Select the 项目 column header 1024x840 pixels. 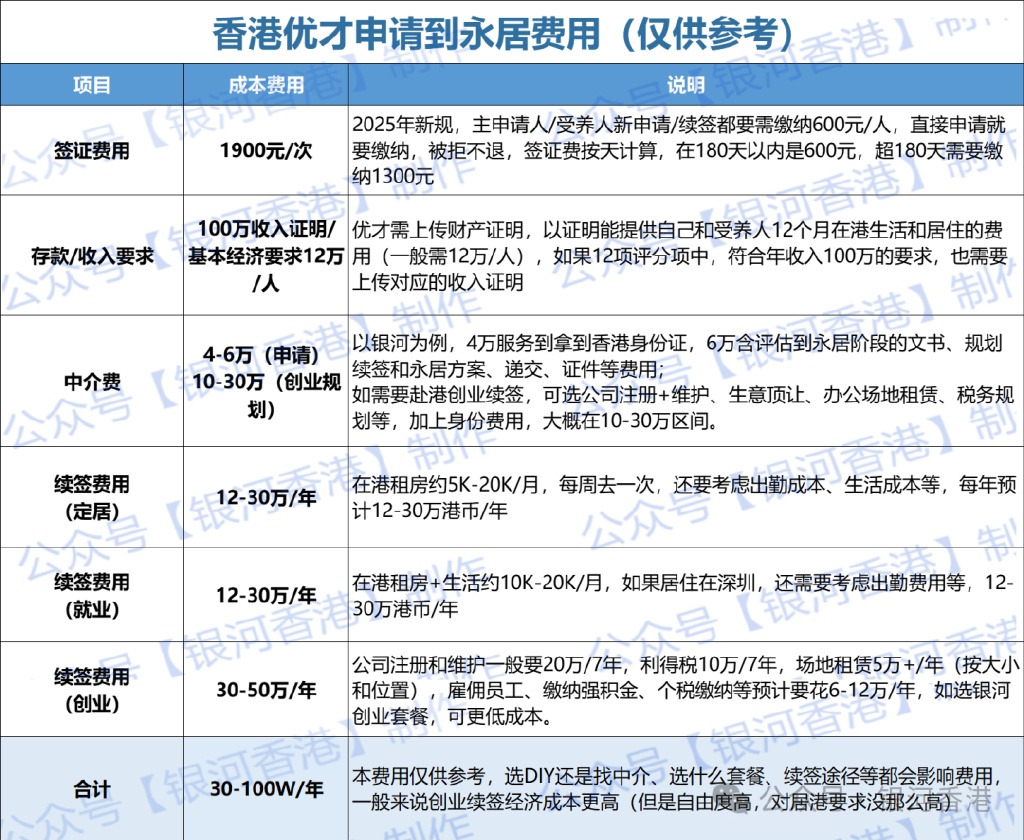tap(92, 85)
